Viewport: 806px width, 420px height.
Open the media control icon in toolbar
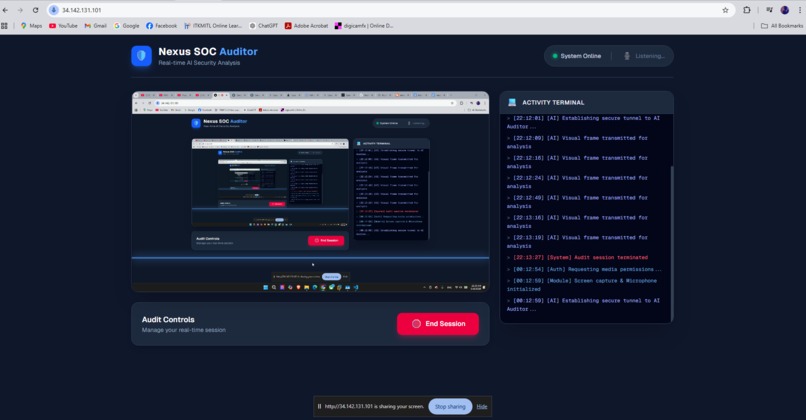click(x=770, y=10)
